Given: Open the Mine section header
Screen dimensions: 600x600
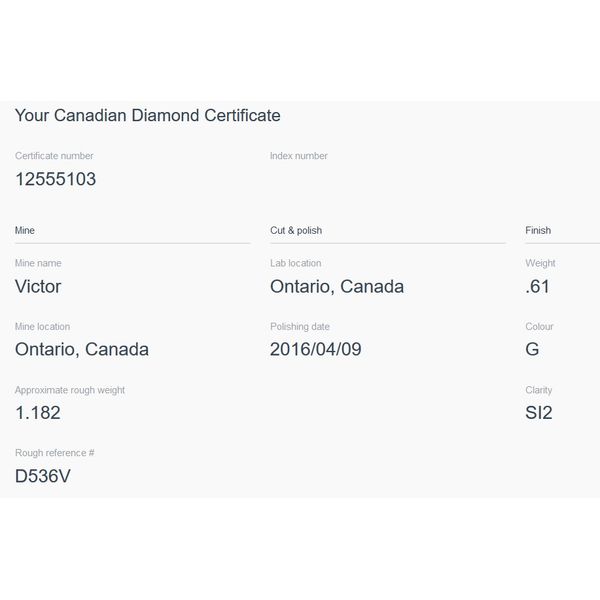Looking at the screenshot, I should (24, 230).
